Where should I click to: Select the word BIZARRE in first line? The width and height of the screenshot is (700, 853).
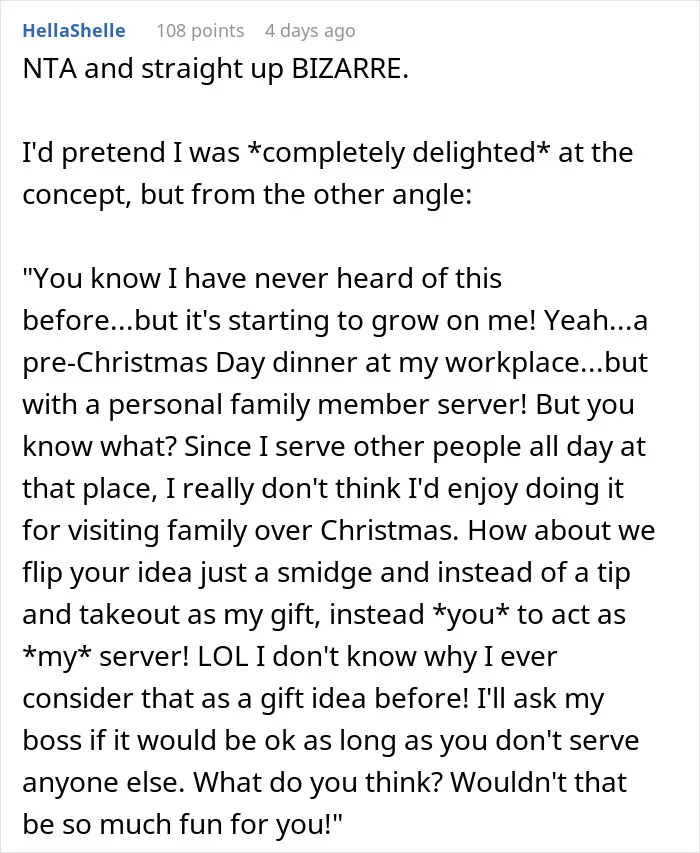pyautogui.click(x=350, y=69)
